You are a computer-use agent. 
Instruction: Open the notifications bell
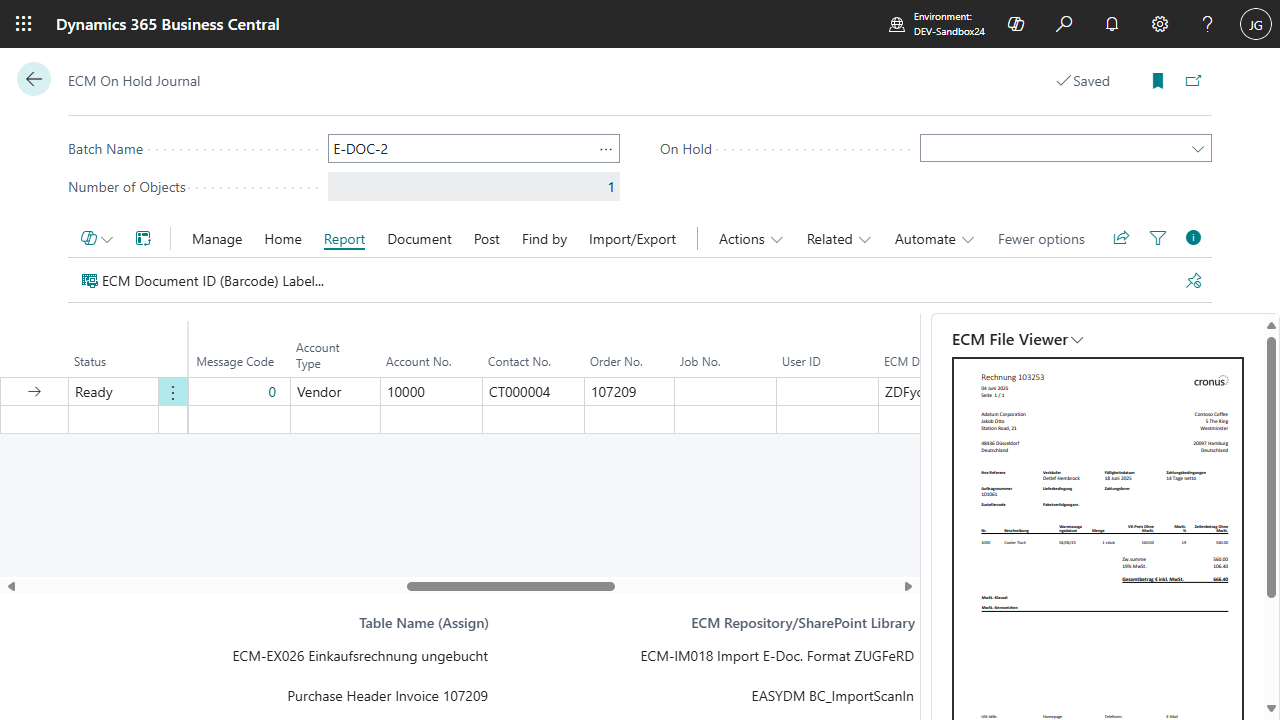[1112, 24]
